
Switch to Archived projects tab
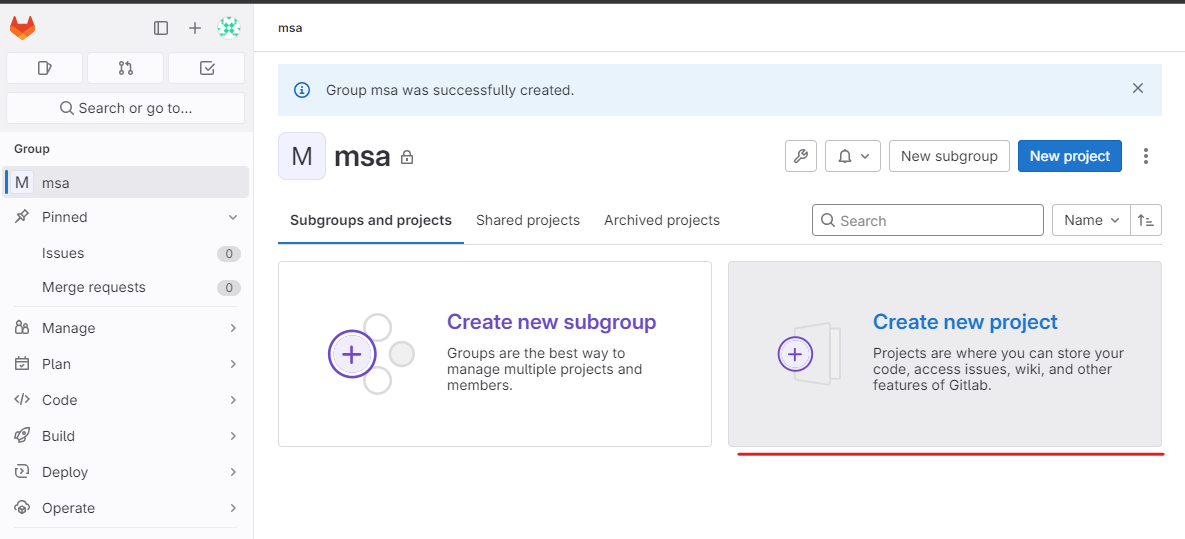tap(662, 221)
